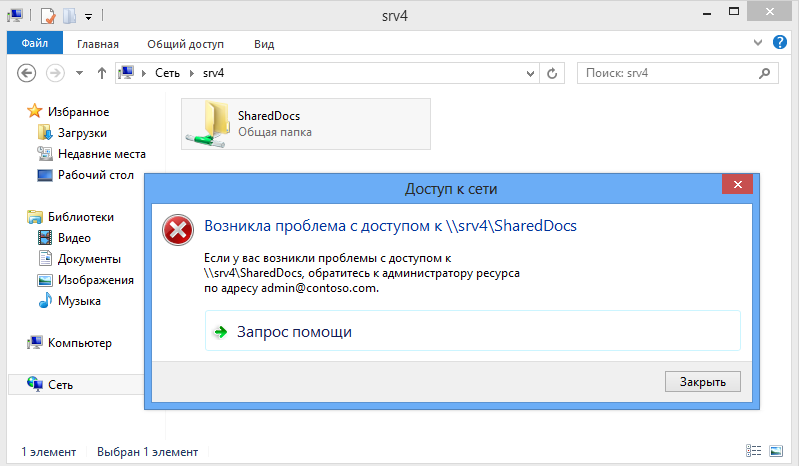The image size is (799, 466).
Task: Select Библиотеки in the navigation pane
Action: [81, 217]
